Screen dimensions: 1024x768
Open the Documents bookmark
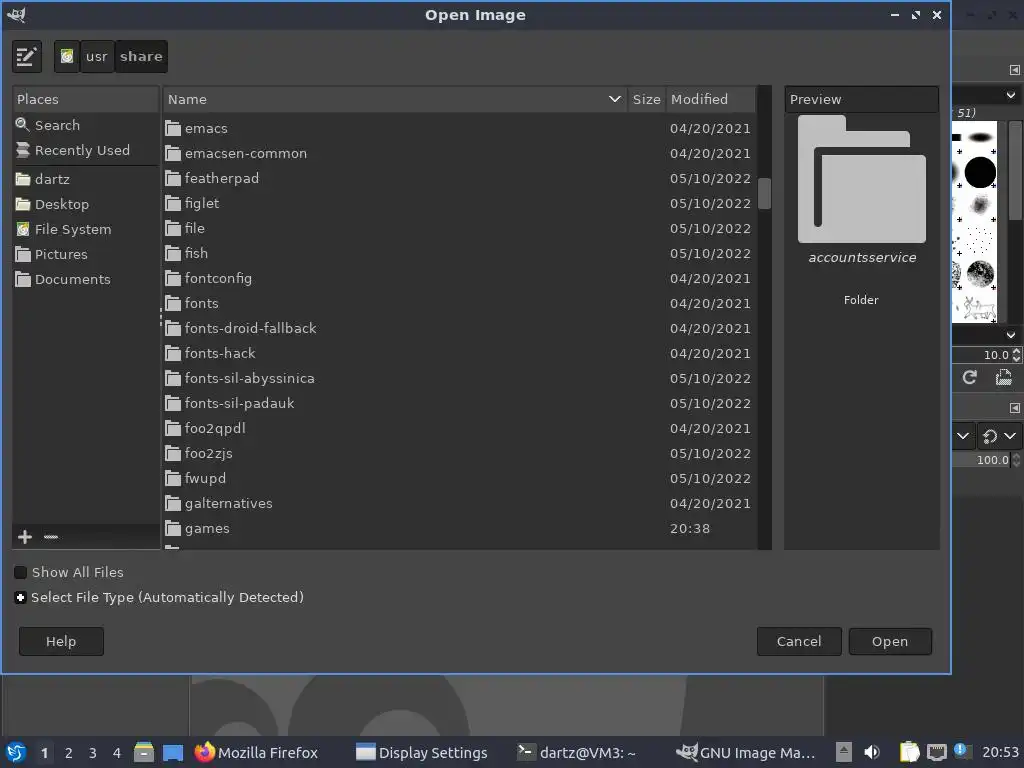click(86, 280)
